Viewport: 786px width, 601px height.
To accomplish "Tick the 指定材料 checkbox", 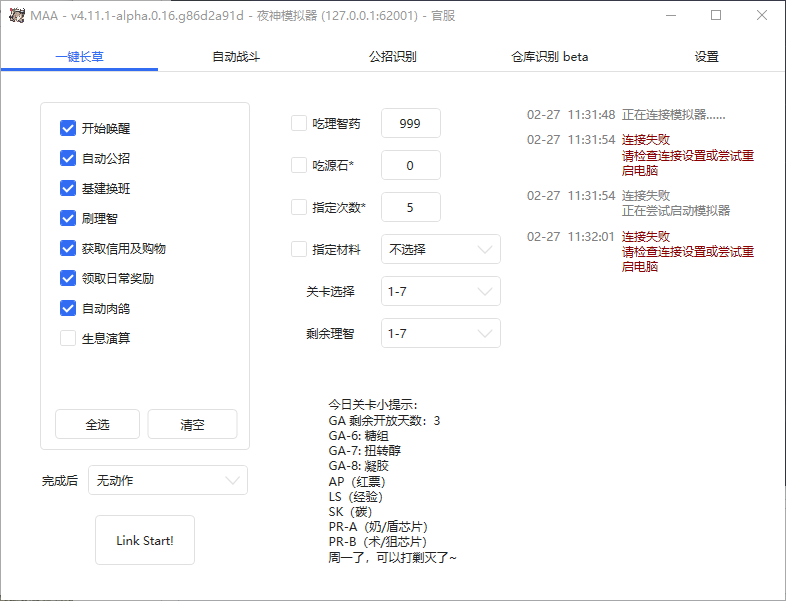I will (299, 249).
